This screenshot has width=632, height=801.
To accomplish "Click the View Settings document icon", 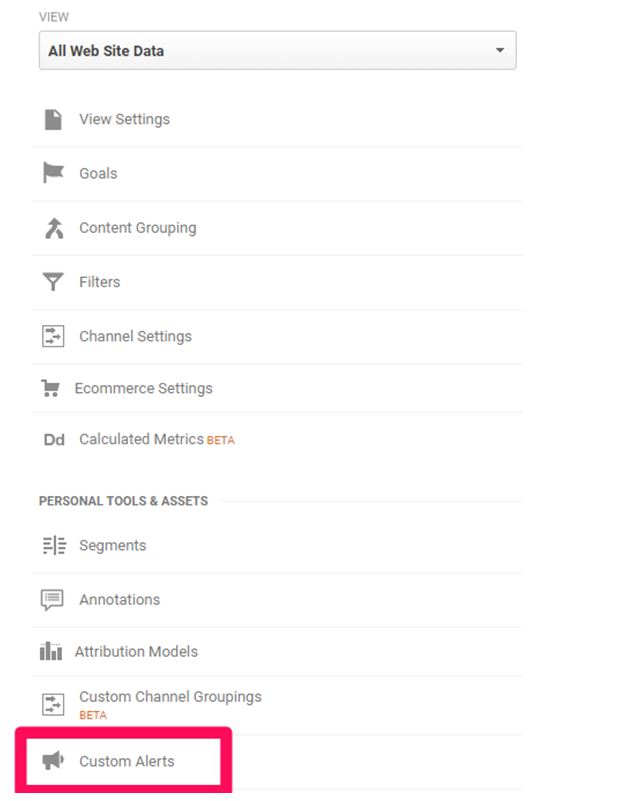I will [x=53, y=120].
